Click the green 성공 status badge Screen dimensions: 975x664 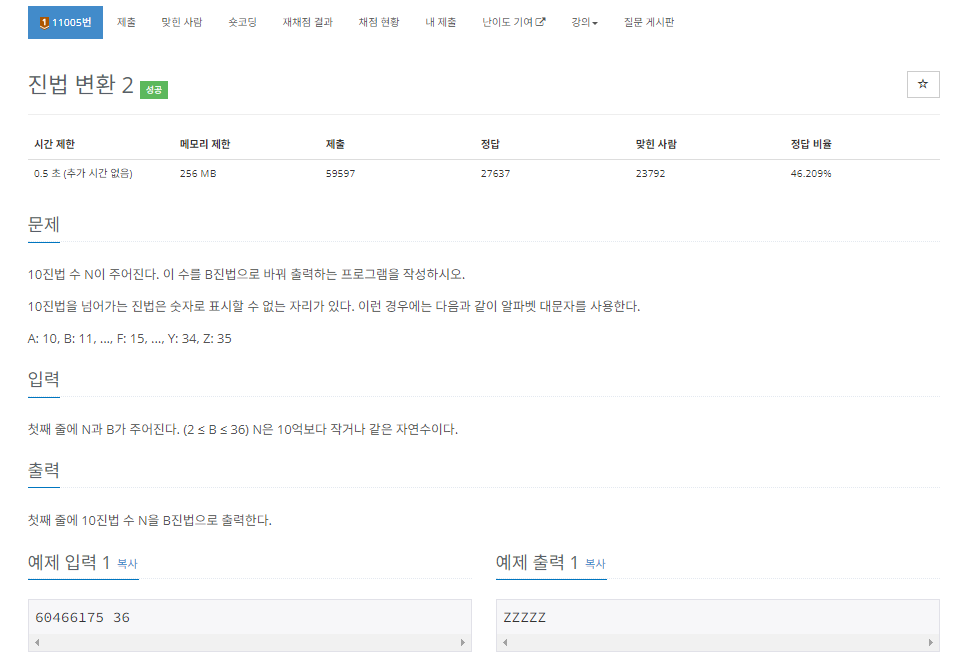(x=154, y=90)
